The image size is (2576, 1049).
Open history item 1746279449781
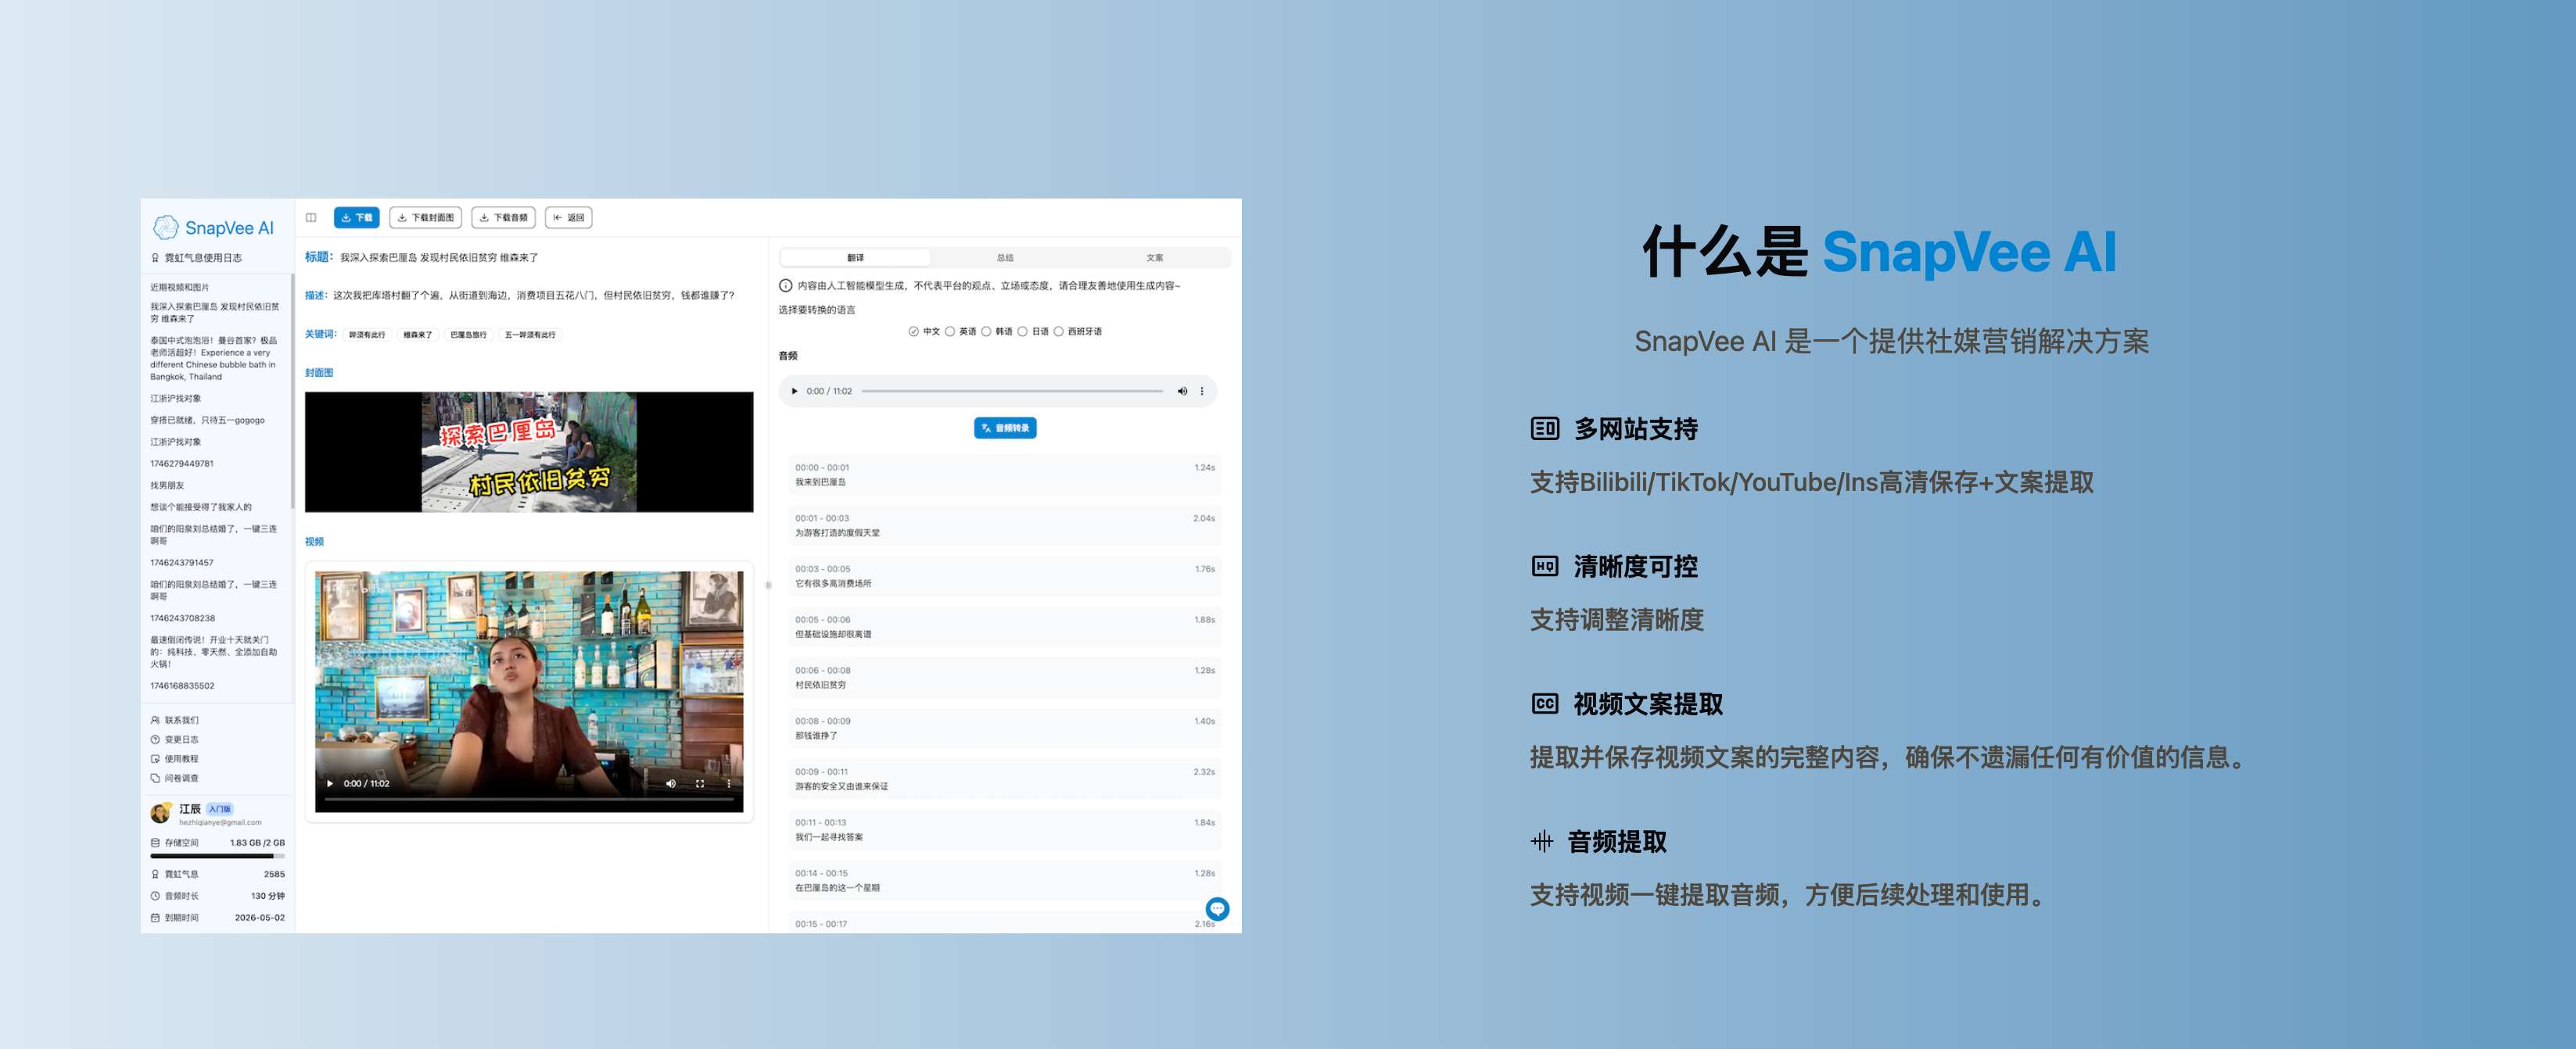pyautogui.click(x=182, y=464)
